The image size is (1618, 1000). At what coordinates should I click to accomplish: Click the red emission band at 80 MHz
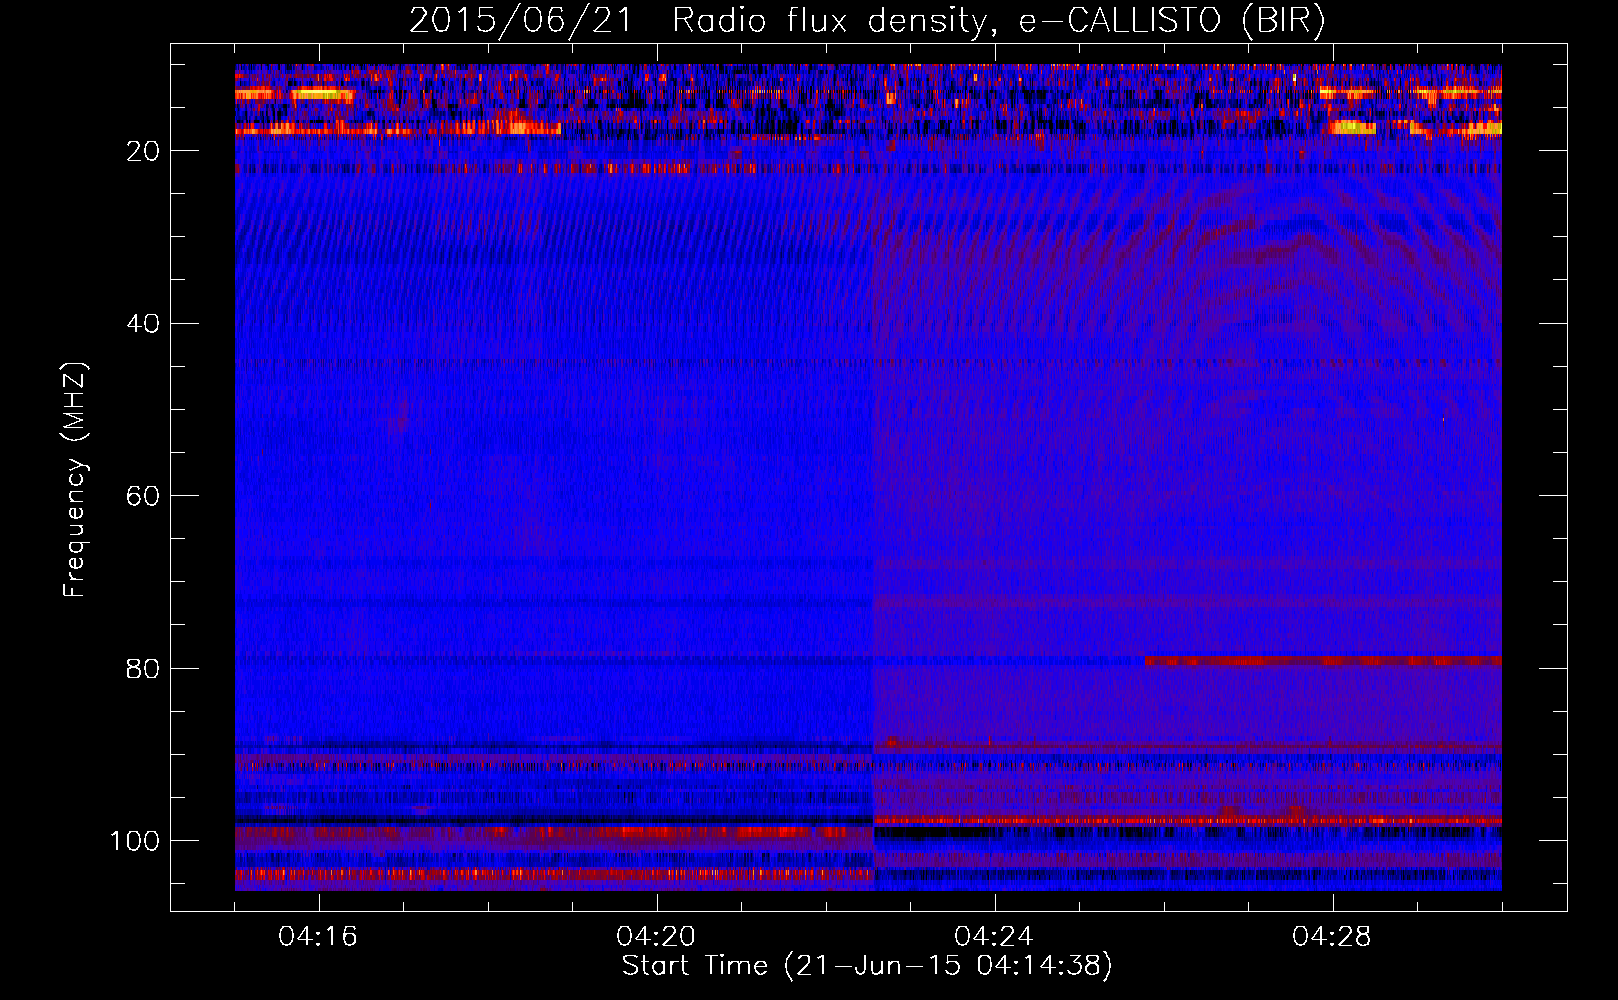[x=1323, y=661]
